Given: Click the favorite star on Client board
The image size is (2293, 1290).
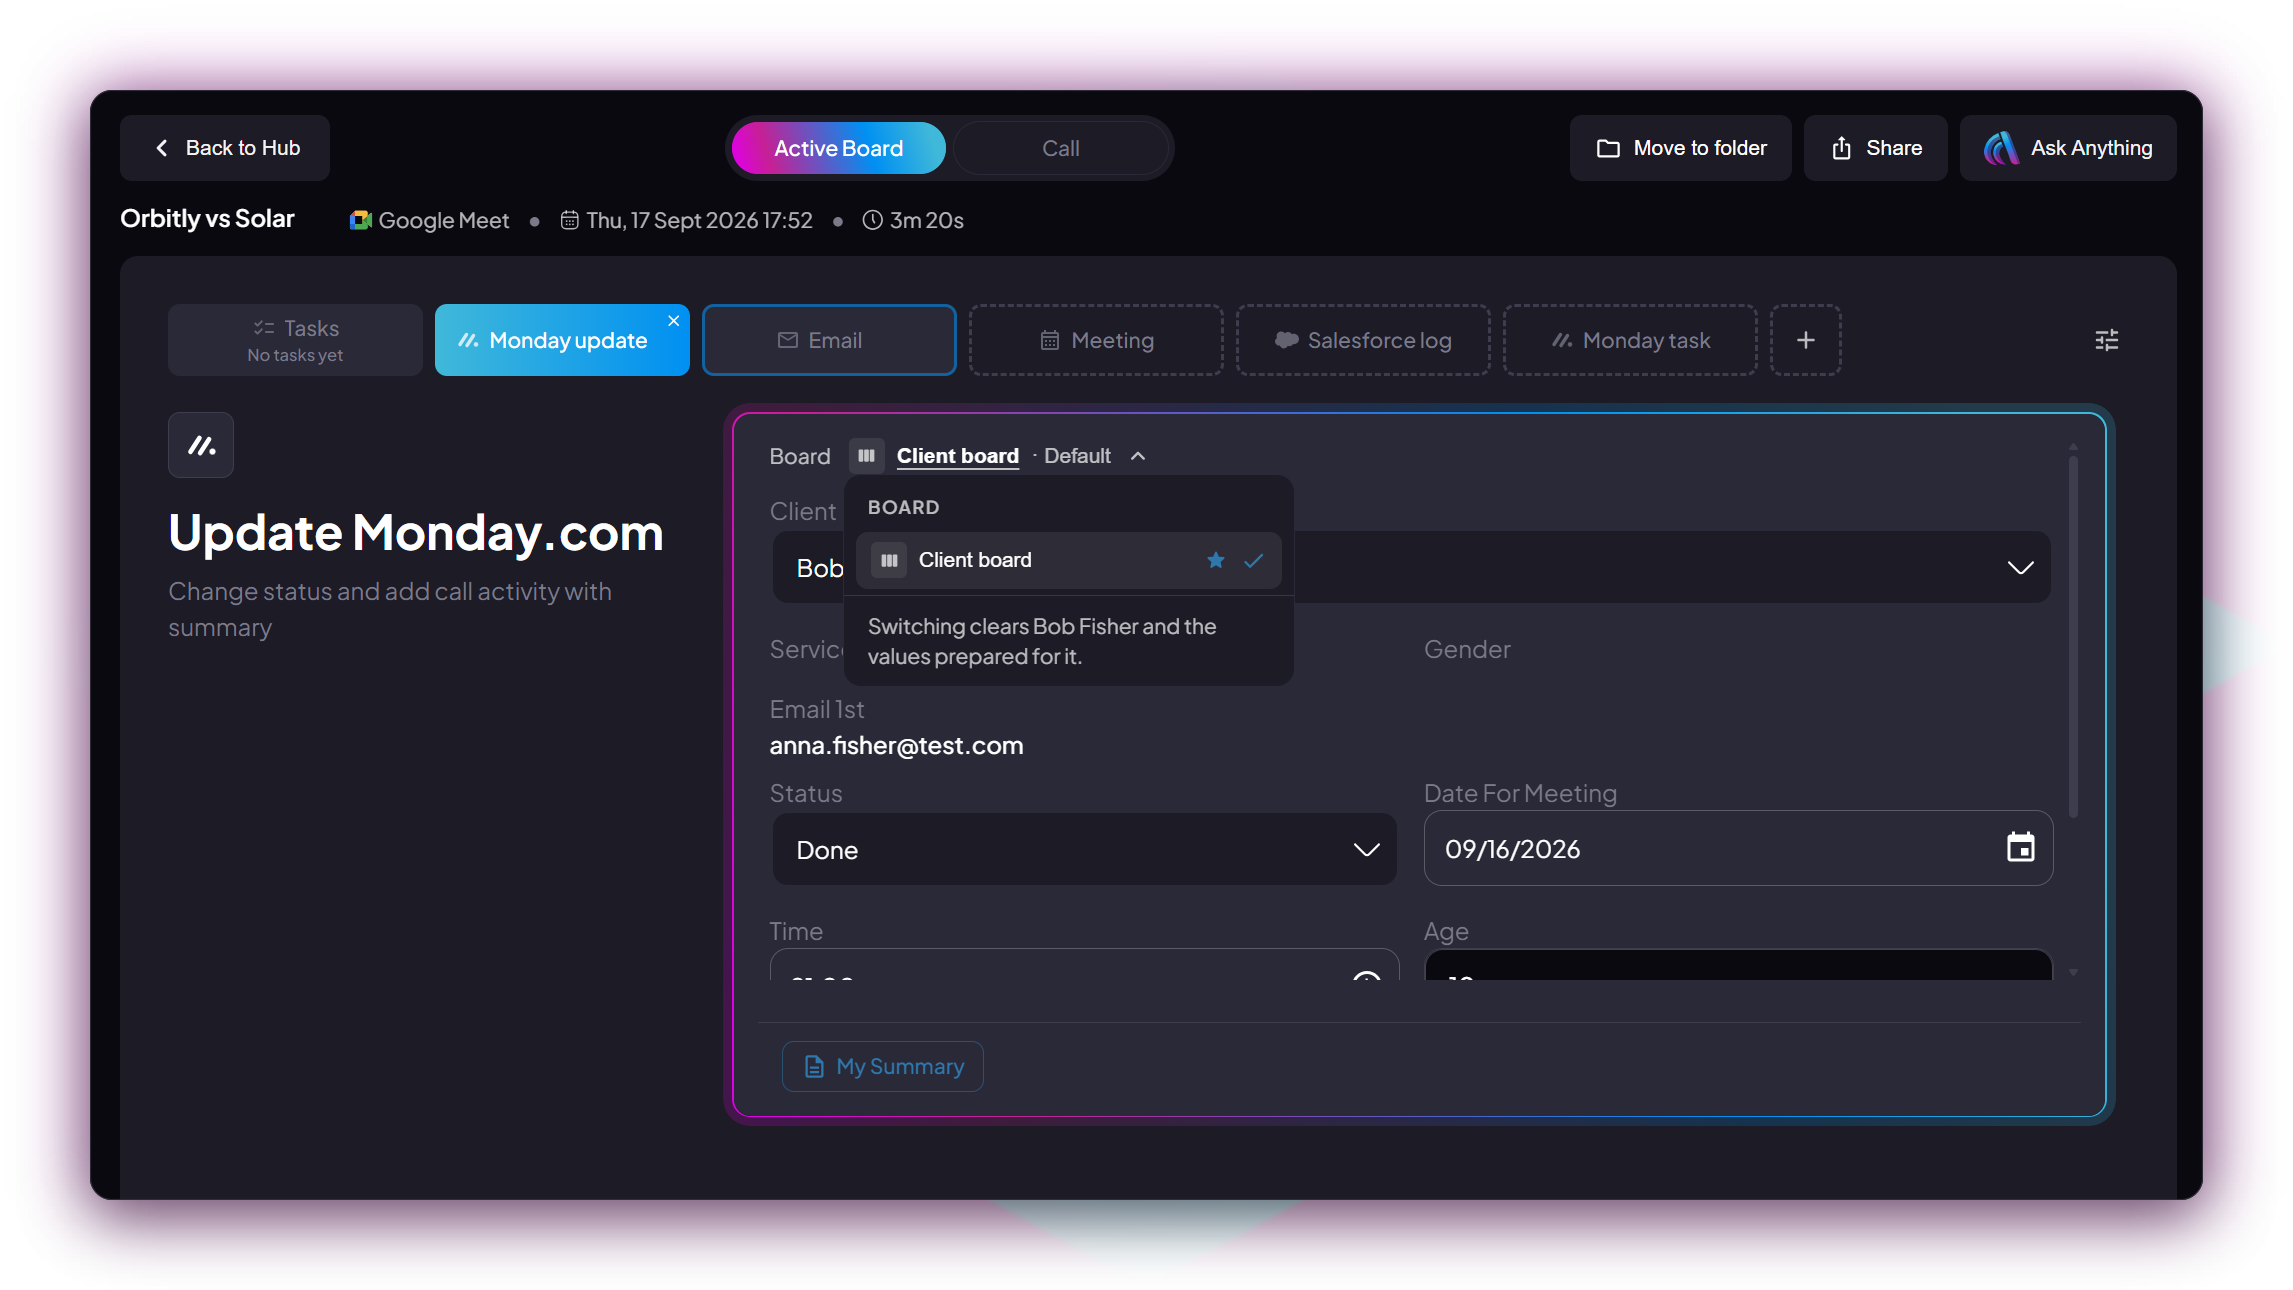Looking at the screenshot, I should pyautogui.click(x=1215, y=560).
